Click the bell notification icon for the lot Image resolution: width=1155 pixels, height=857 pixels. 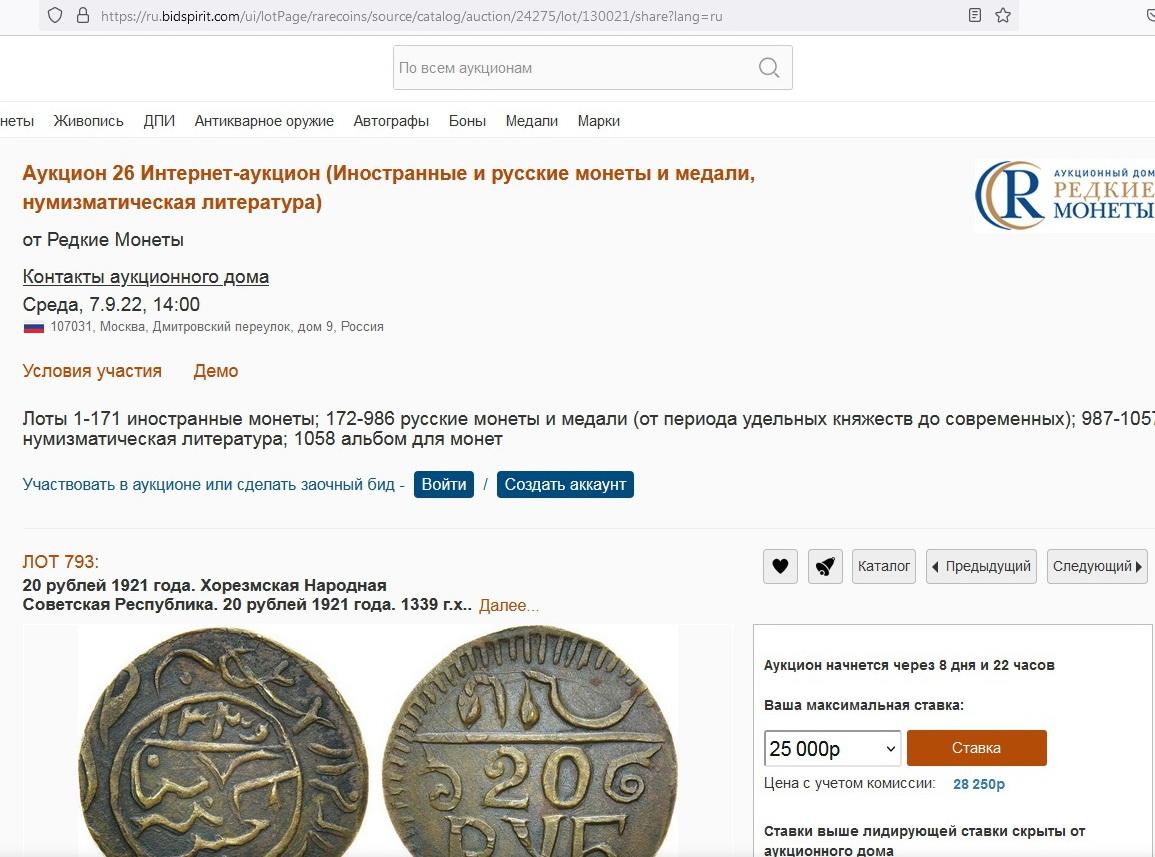825,567
